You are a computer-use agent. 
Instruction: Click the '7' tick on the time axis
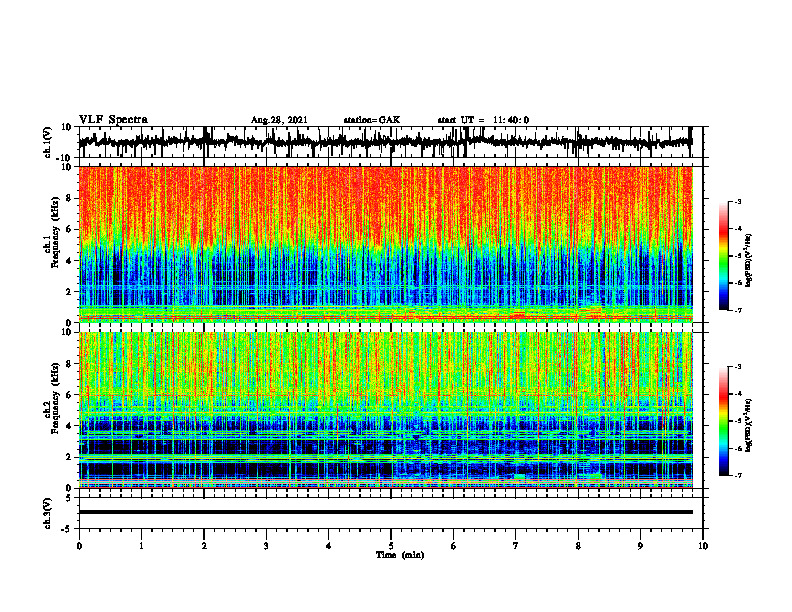516,546
